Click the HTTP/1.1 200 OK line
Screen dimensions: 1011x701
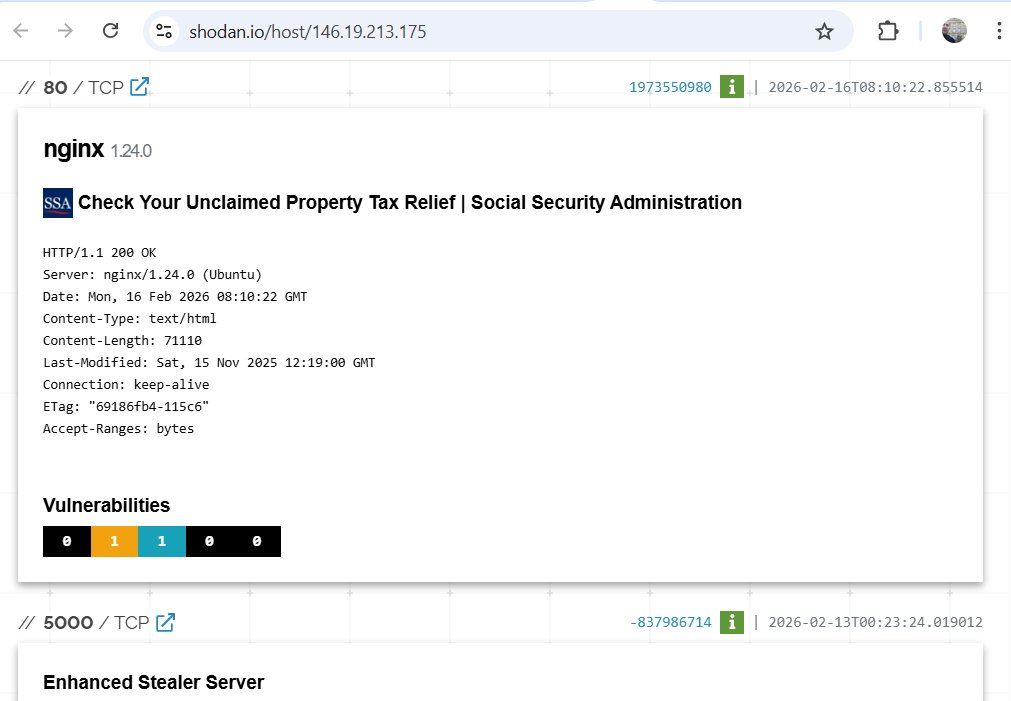pyautogui.click(x=99, y=253)
